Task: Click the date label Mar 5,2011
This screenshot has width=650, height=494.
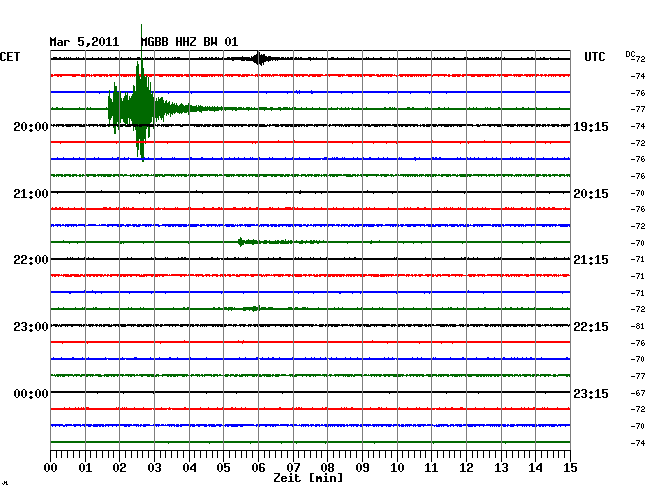Action: point(84,42)
